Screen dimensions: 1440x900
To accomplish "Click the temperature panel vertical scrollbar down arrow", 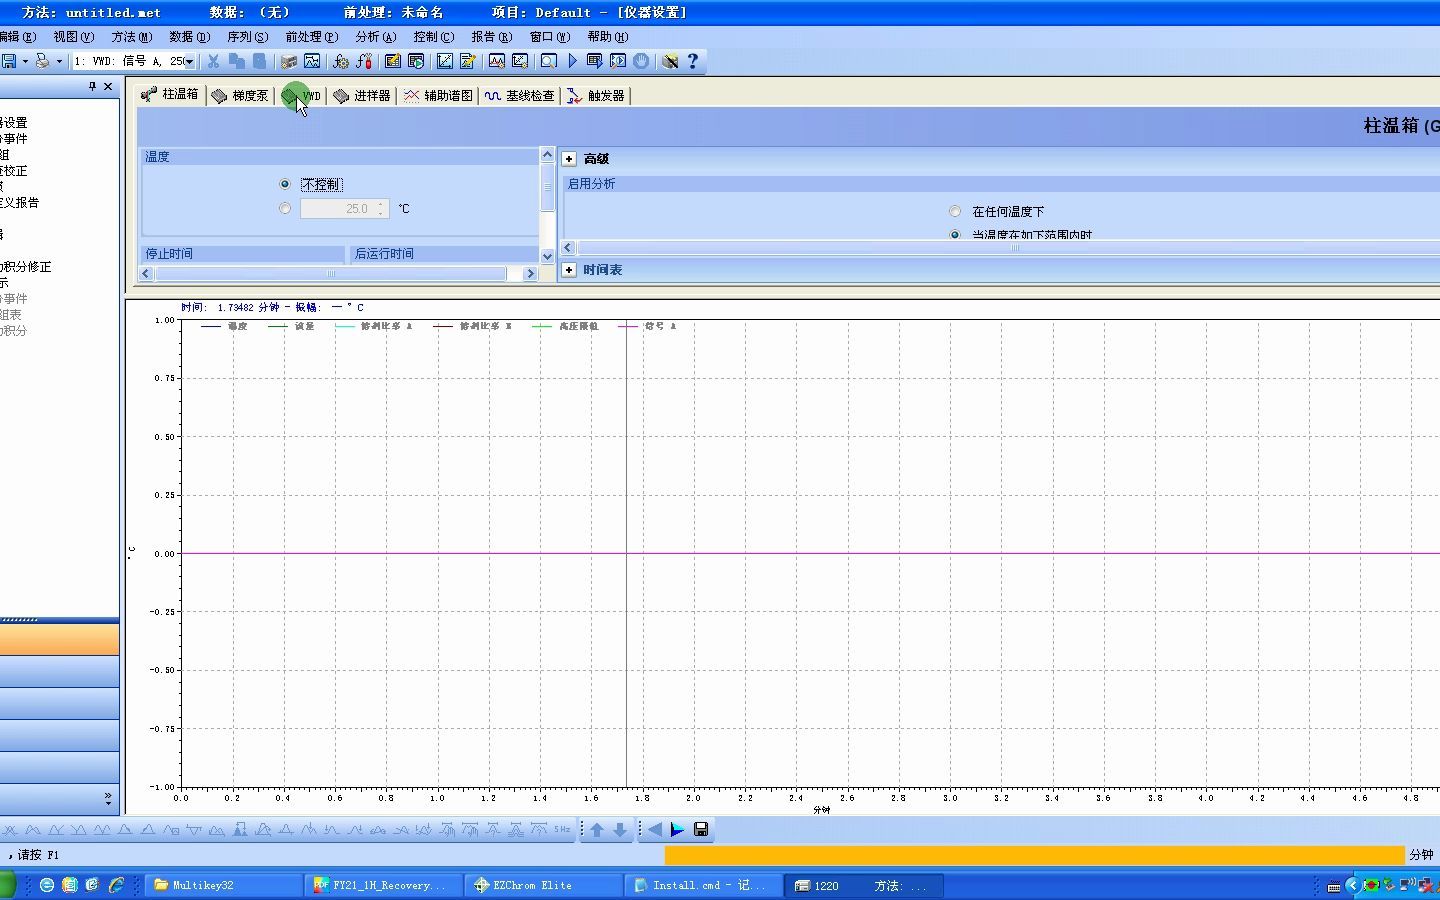I will pyautogui.click(x=547, y=256).
